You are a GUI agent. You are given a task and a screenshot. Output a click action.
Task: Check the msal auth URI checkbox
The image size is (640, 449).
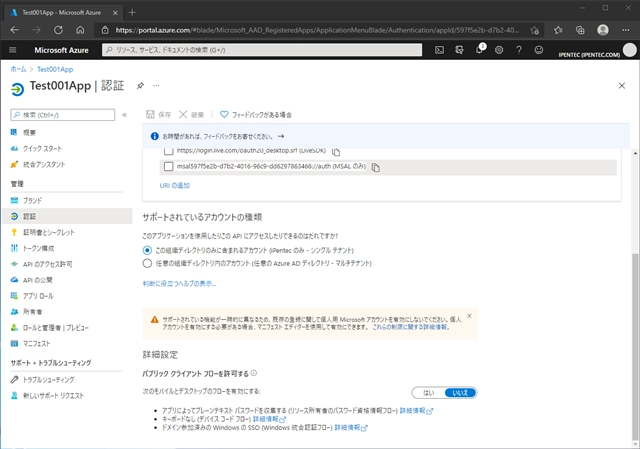point(168,166)
